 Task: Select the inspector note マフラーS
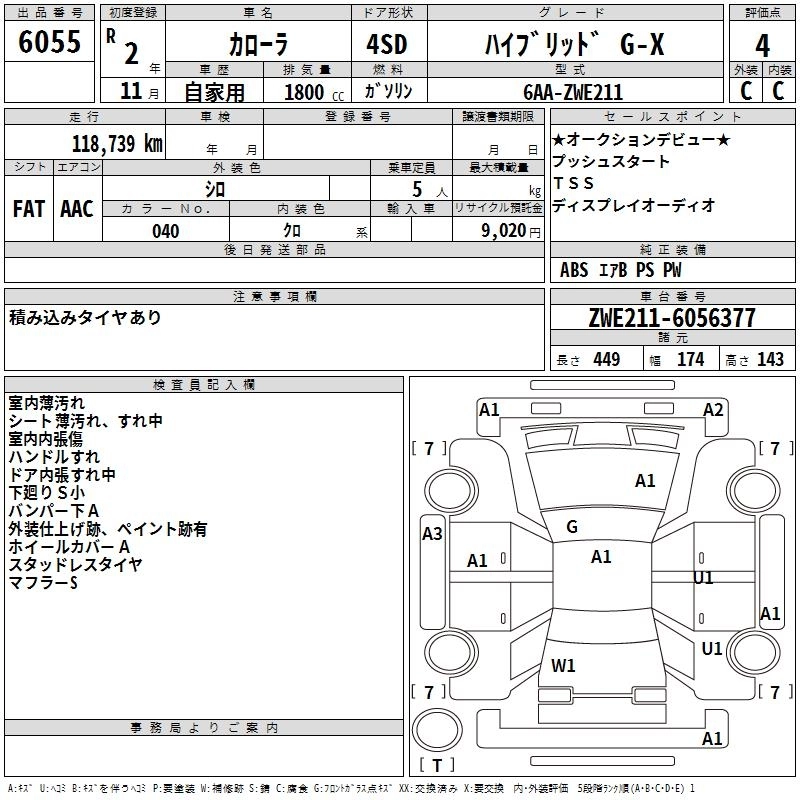tap(43, 583)
